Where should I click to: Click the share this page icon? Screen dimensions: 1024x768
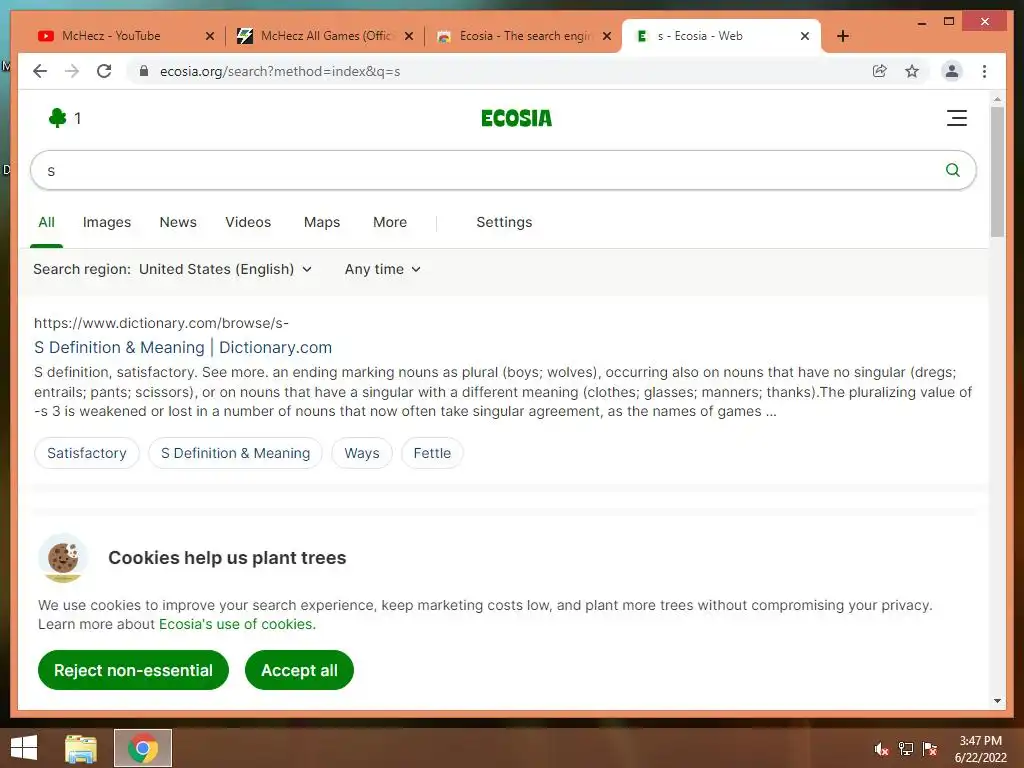click(x=880, y=71)
